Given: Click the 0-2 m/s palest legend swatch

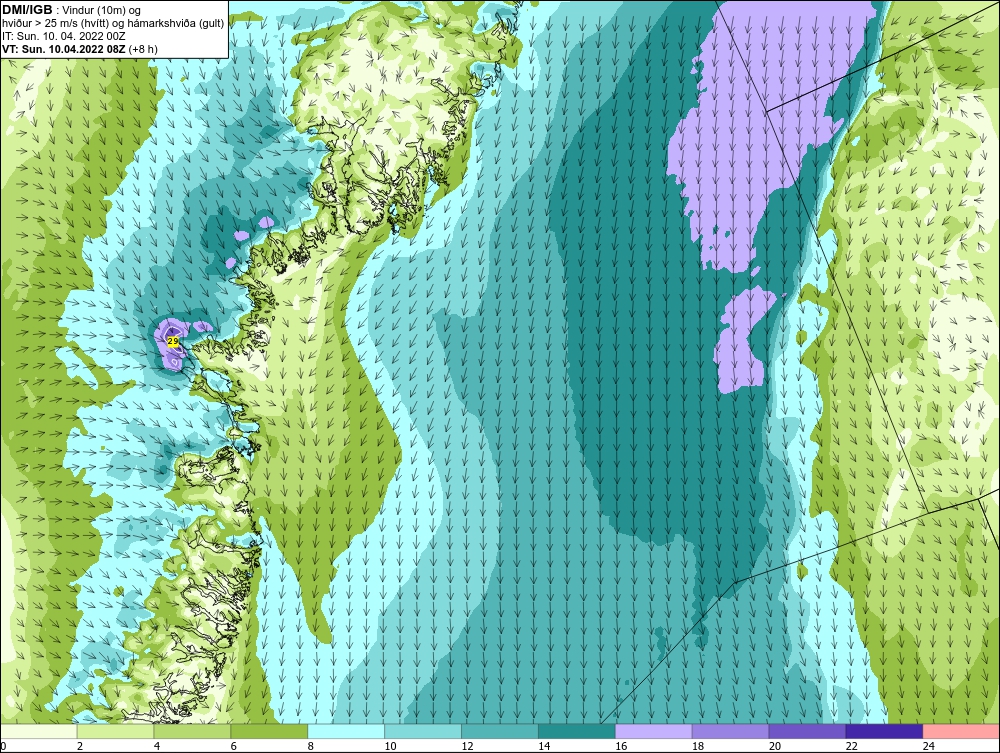Looking at the screenshot, I should coord(39,731).
